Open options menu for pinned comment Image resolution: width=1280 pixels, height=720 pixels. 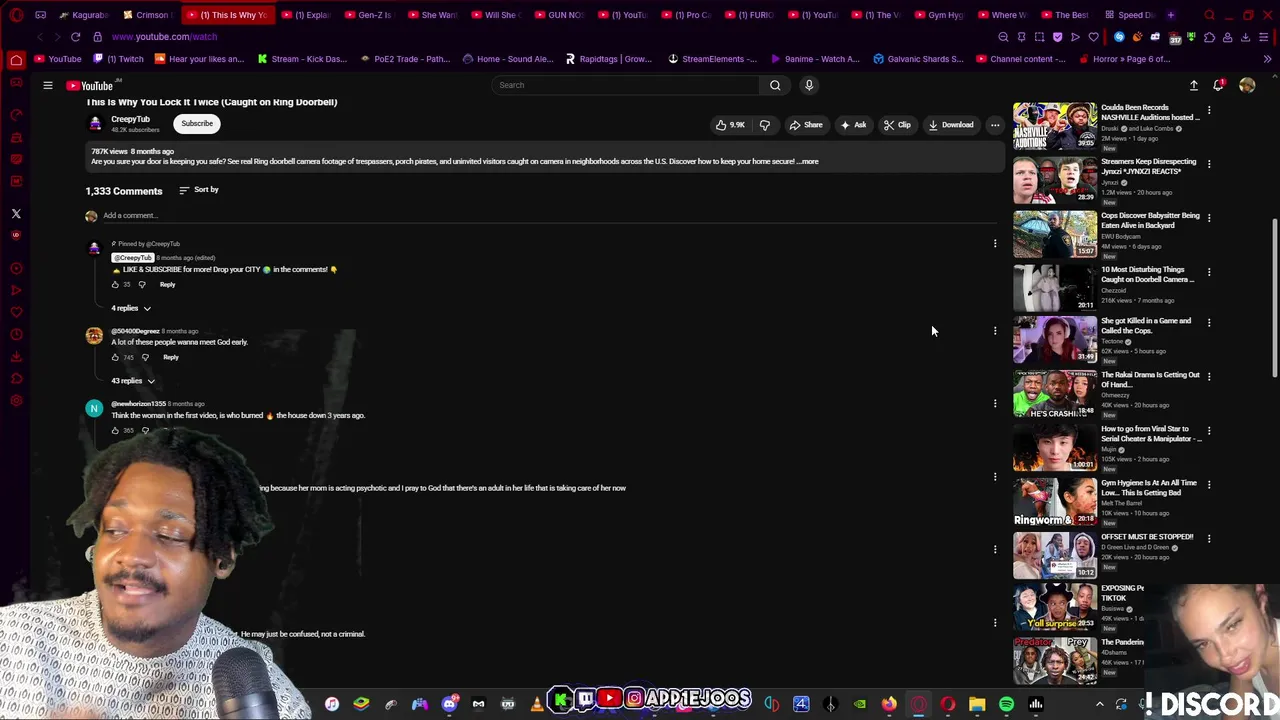(995, 243)
